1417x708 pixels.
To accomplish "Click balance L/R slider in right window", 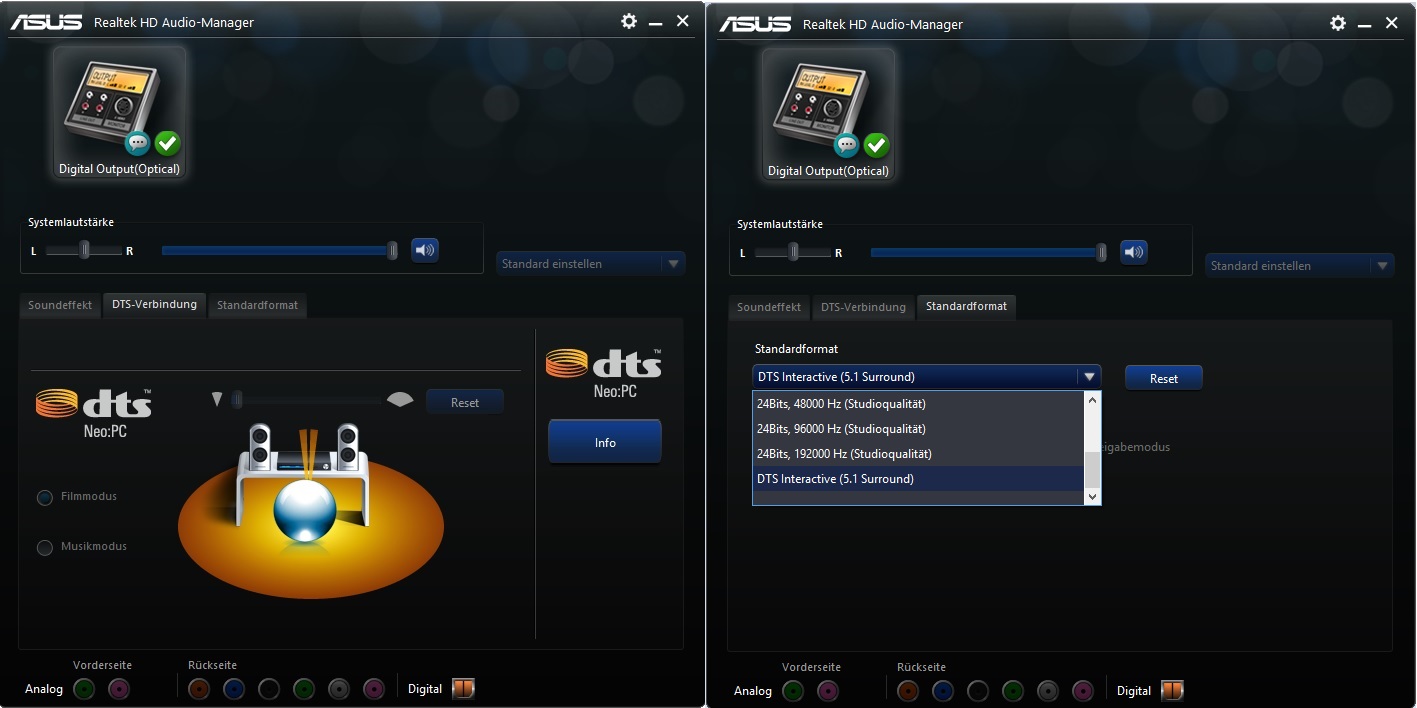I will point(794,252).
